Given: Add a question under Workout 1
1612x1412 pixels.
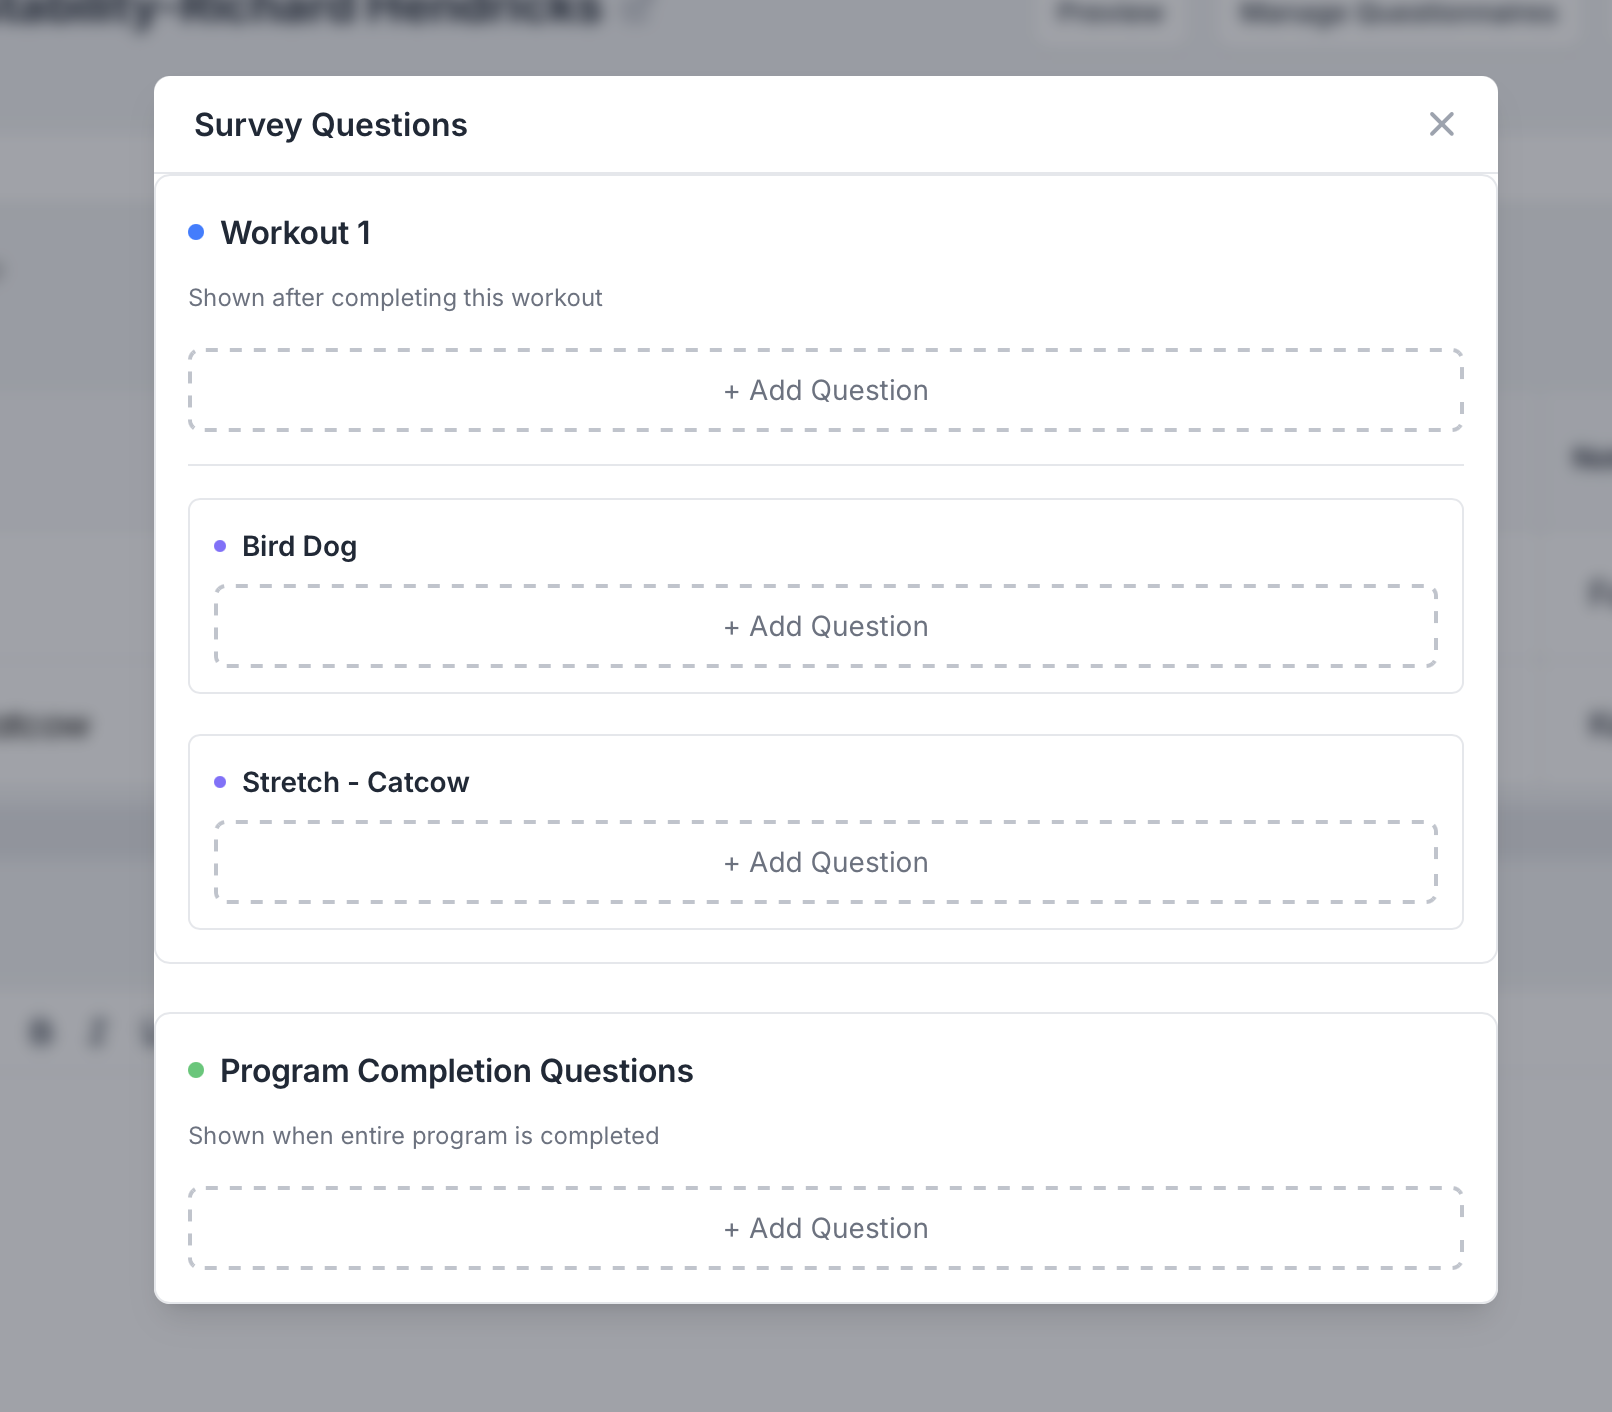Looking at the screenshot, I should 826,390.
